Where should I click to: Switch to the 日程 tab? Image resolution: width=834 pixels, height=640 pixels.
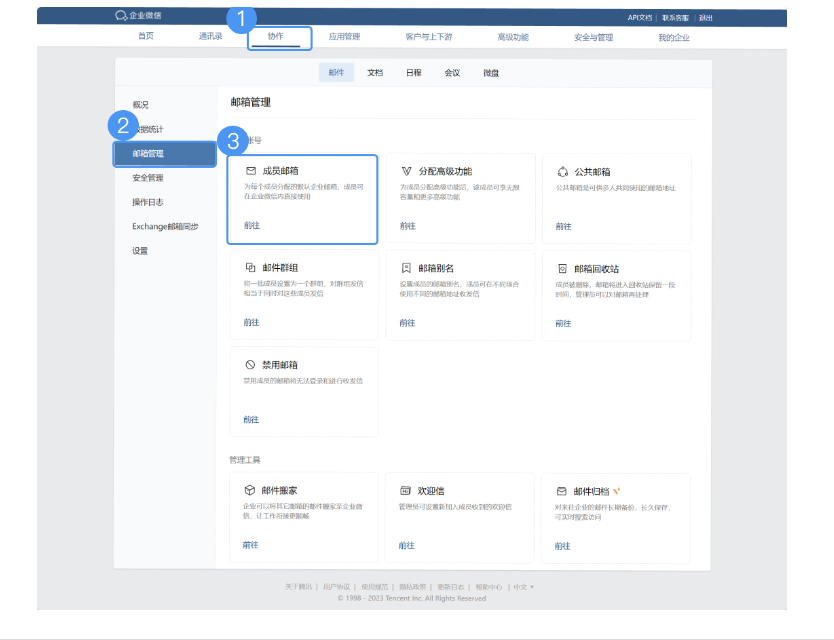coord(413,73)
